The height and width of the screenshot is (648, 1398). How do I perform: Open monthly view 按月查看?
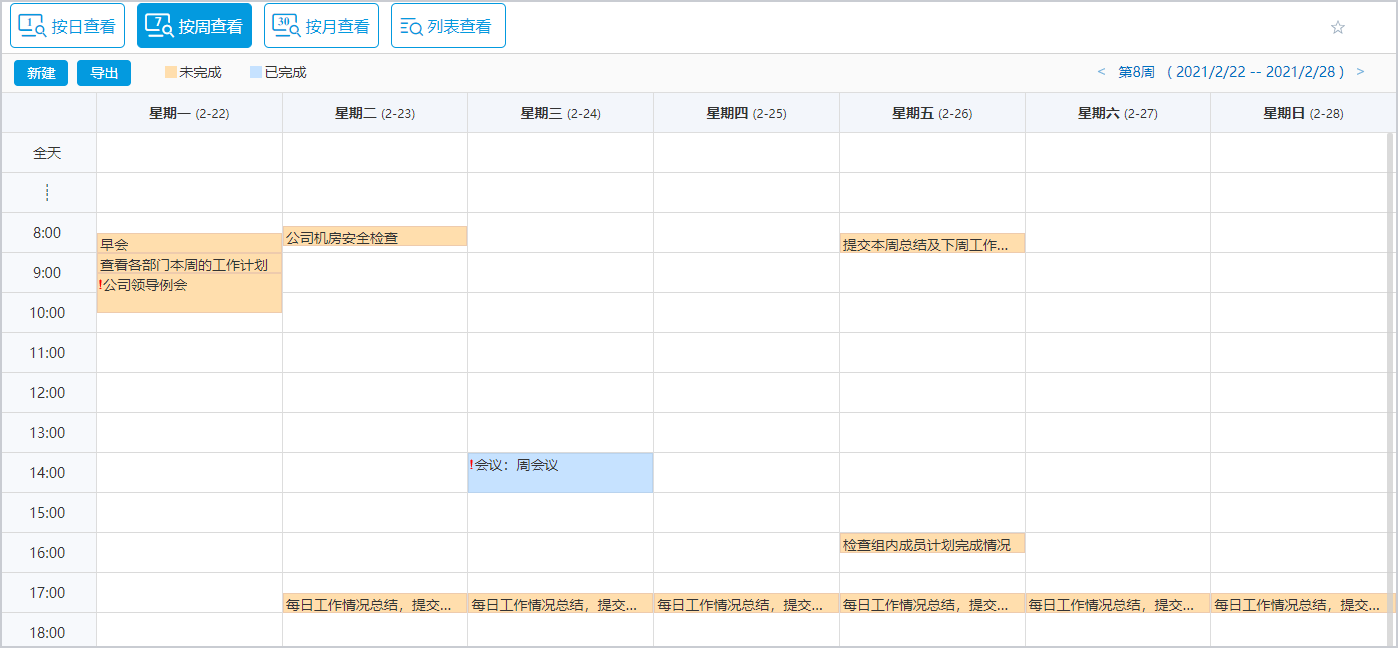321,26
